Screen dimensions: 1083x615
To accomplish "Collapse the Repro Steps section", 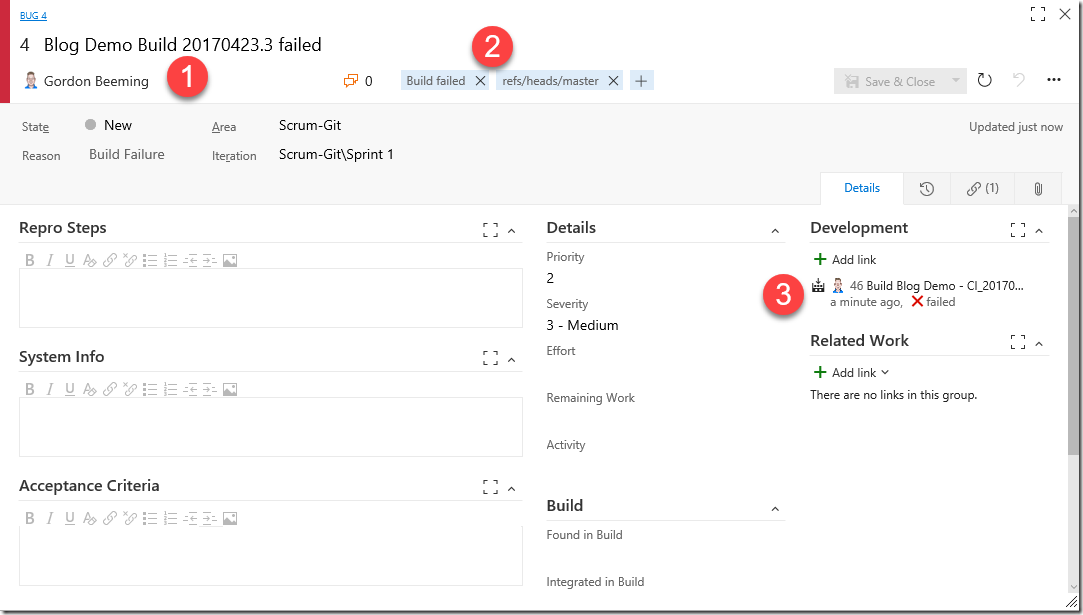I will 512,231.
